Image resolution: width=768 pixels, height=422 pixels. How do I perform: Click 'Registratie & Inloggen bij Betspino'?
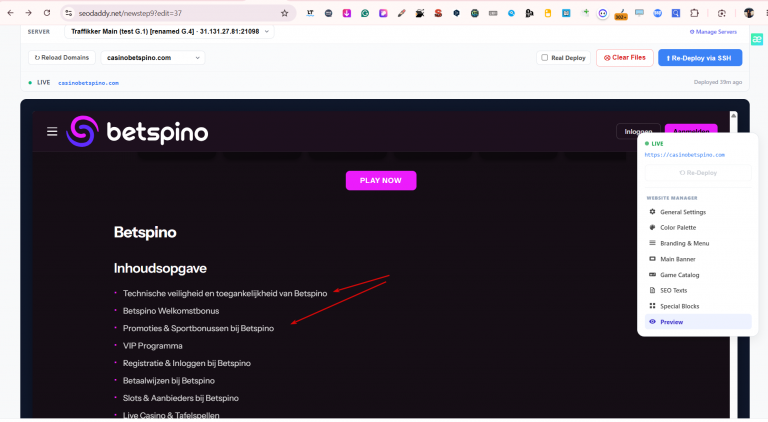click(187, 363)
